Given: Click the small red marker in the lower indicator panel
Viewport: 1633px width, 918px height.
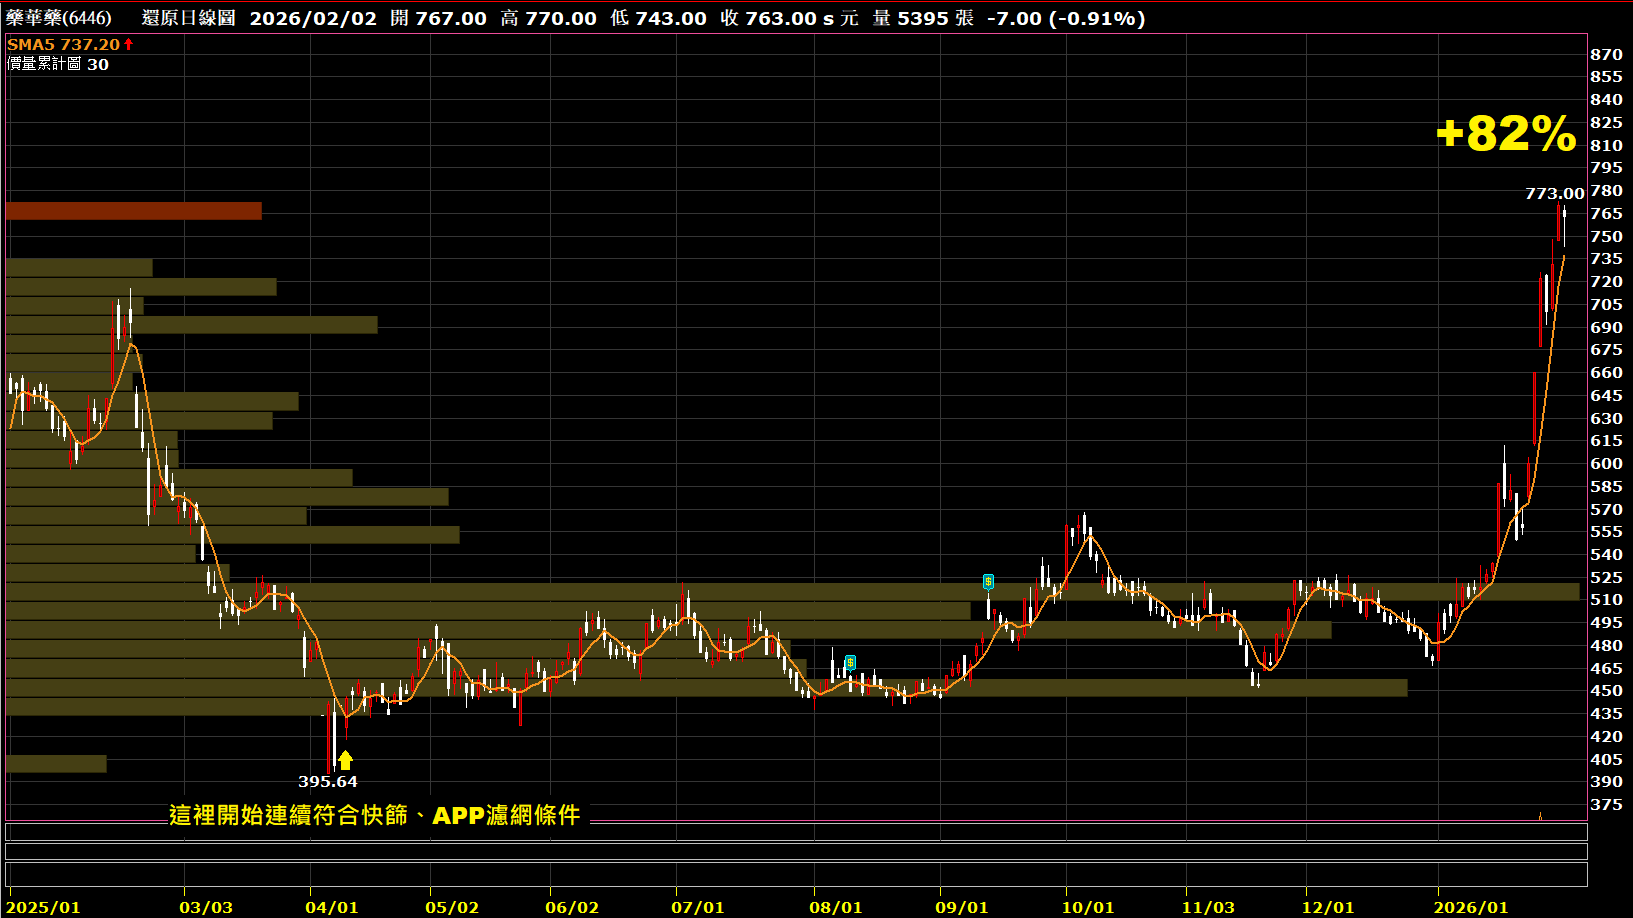Looking at the screenshot, I should coord(1540,816).
